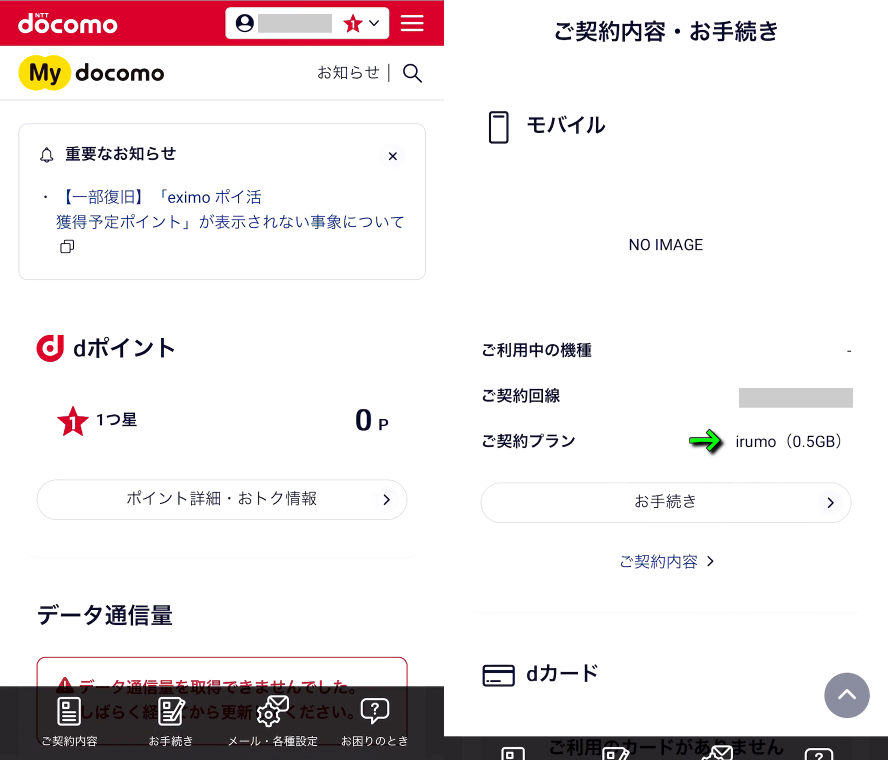Click the user avatar icon in the header
The image size is (888, 760).
[245, 23]
